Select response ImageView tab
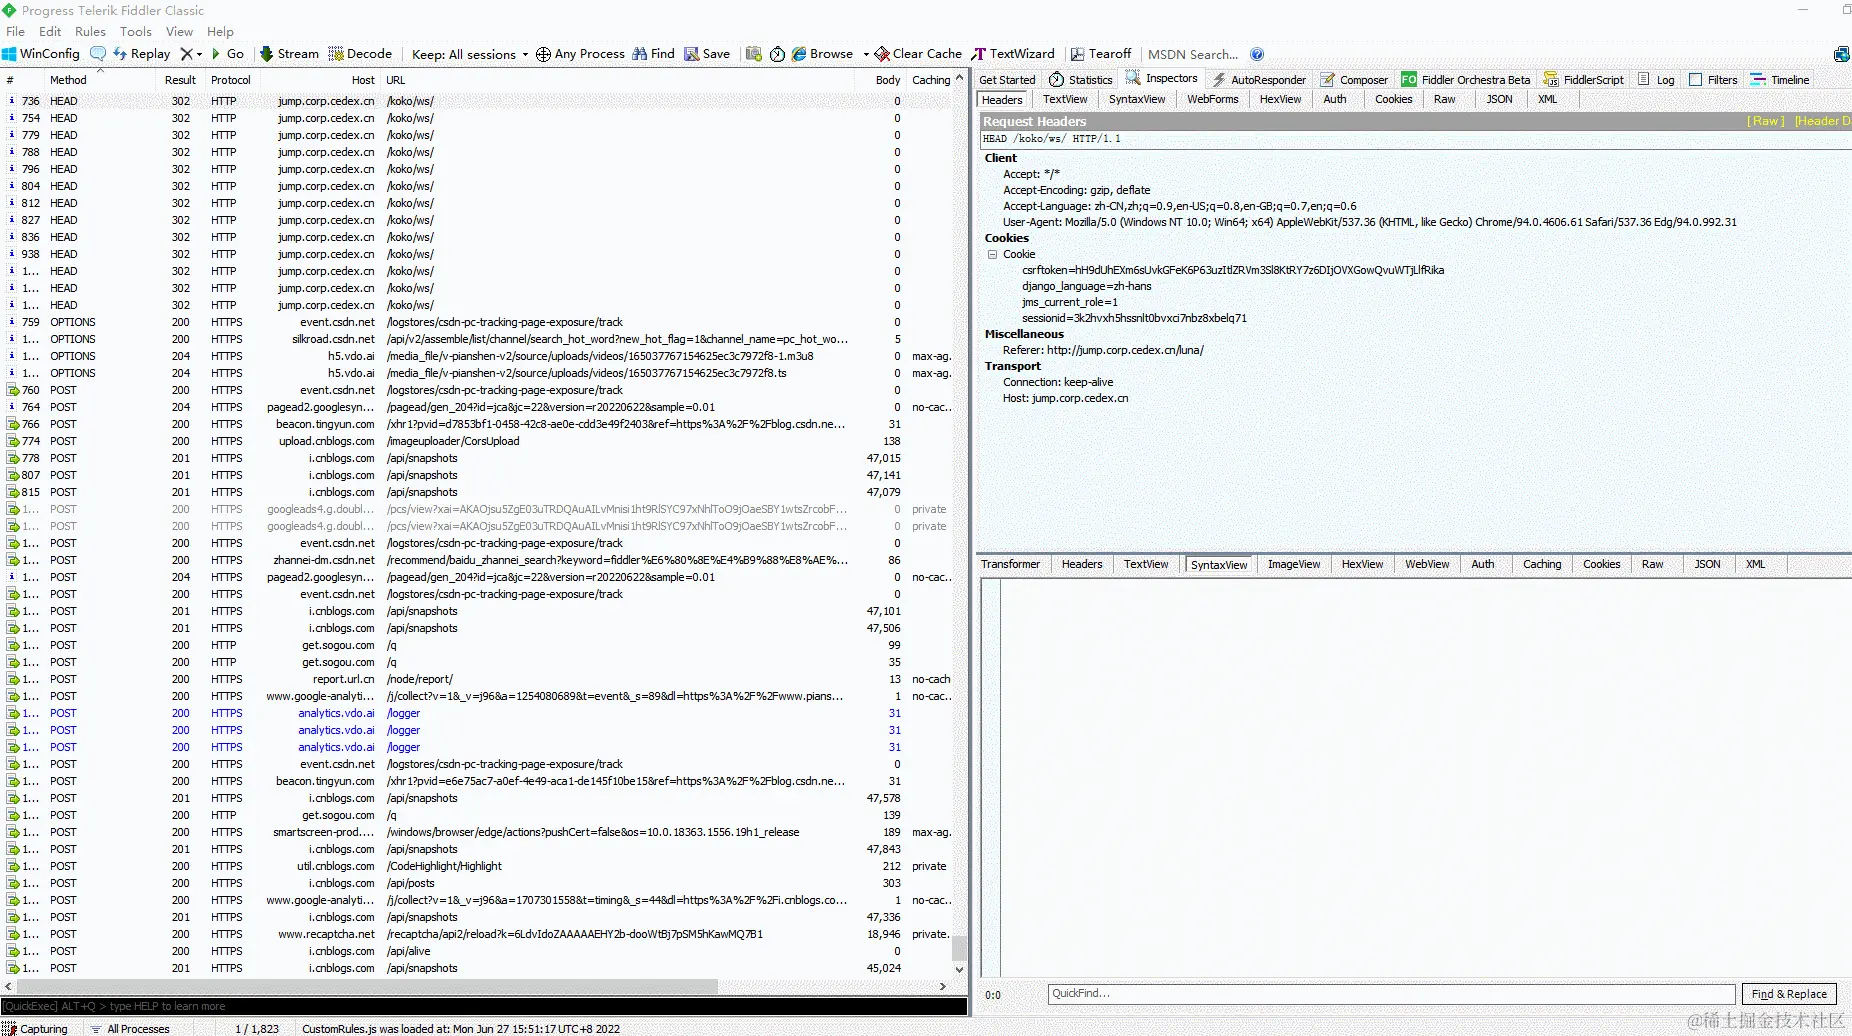 coord(1294,564)
